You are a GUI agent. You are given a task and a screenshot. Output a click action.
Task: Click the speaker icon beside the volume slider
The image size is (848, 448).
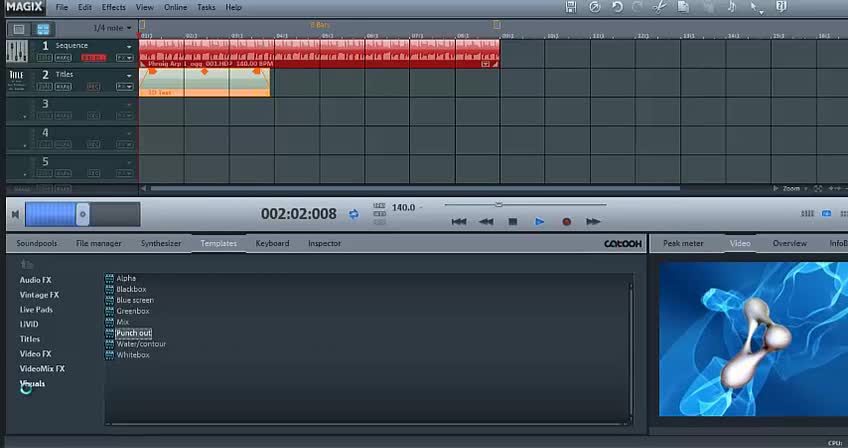[15, 214]
